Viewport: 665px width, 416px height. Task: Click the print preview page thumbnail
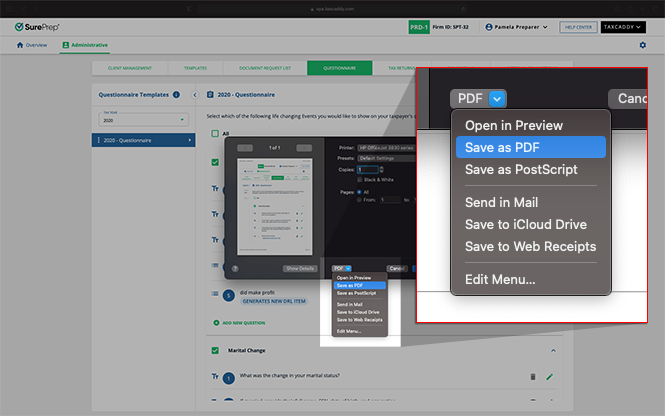(x=275, y=207)
